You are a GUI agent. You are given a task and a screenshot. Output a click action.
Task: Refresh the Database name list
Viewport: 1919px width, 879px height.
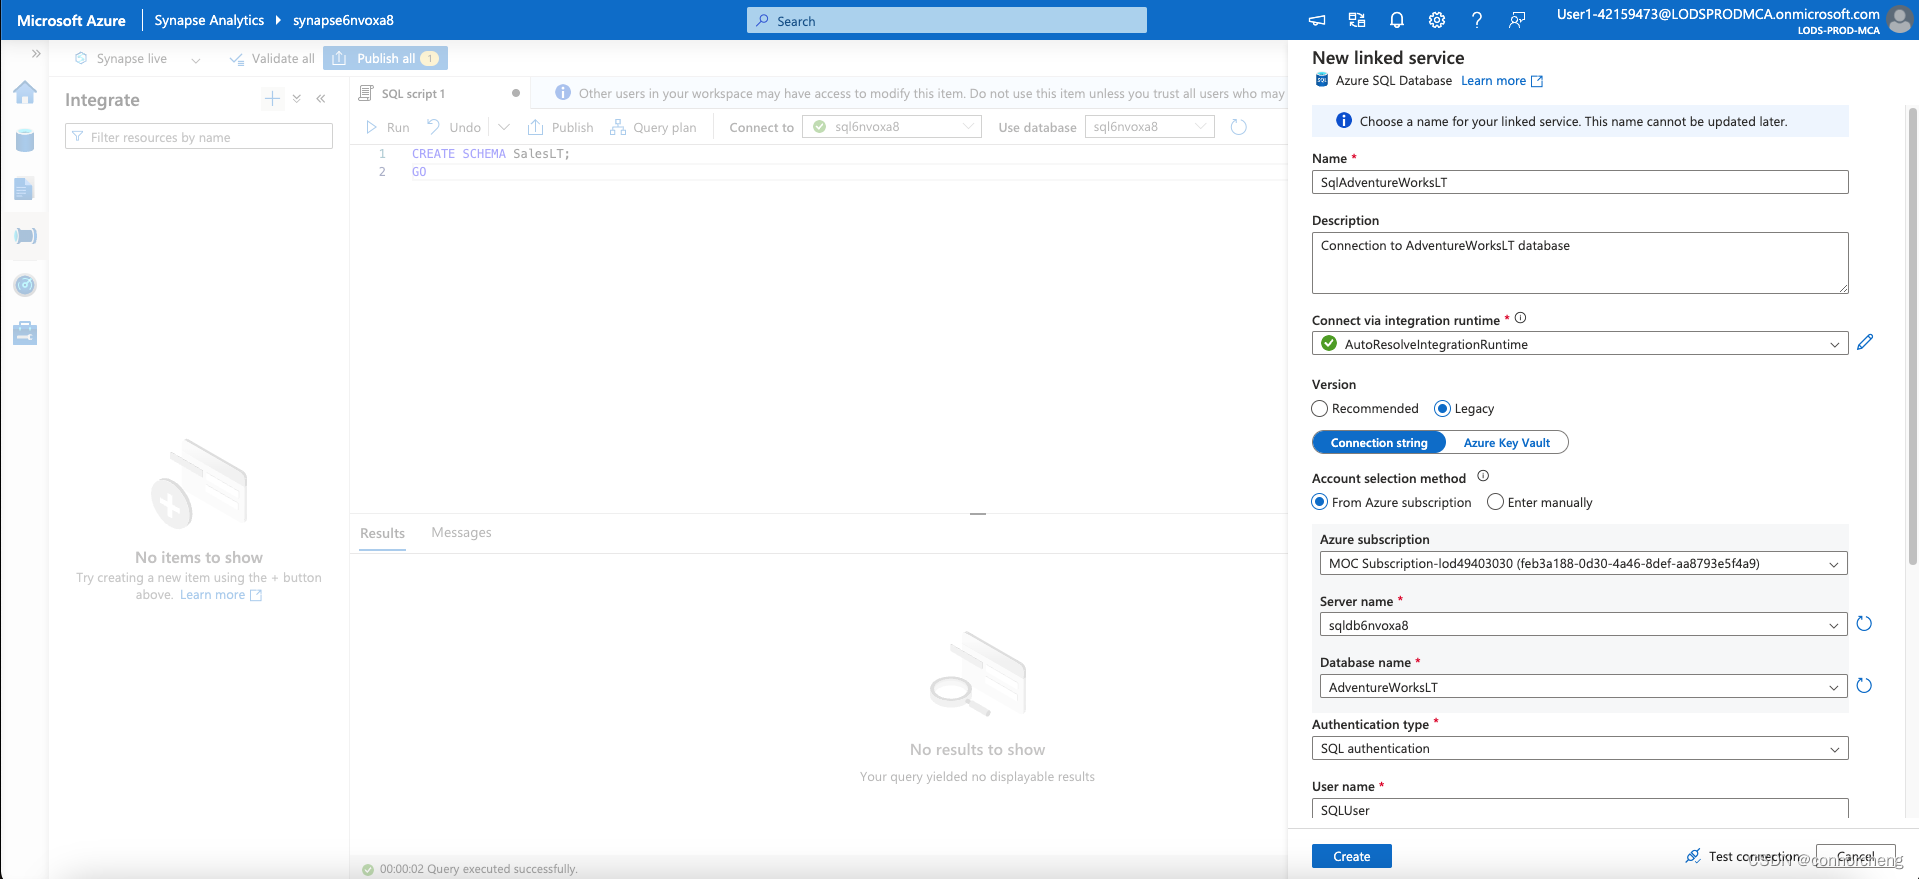tap(1864, 686)
